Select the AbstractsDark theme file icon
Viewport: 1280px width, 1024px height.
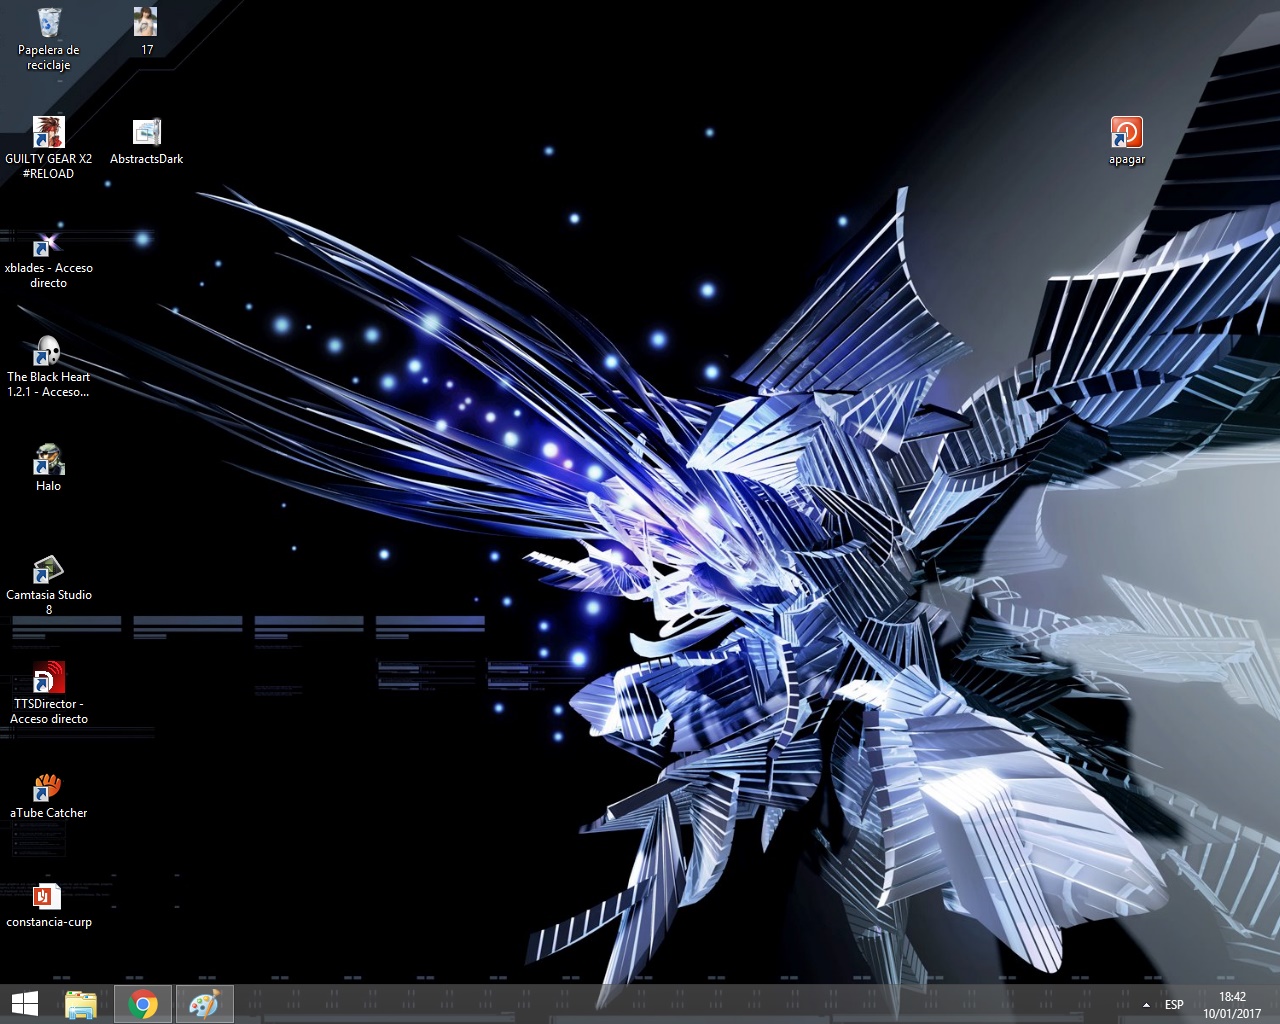[146, 132]
